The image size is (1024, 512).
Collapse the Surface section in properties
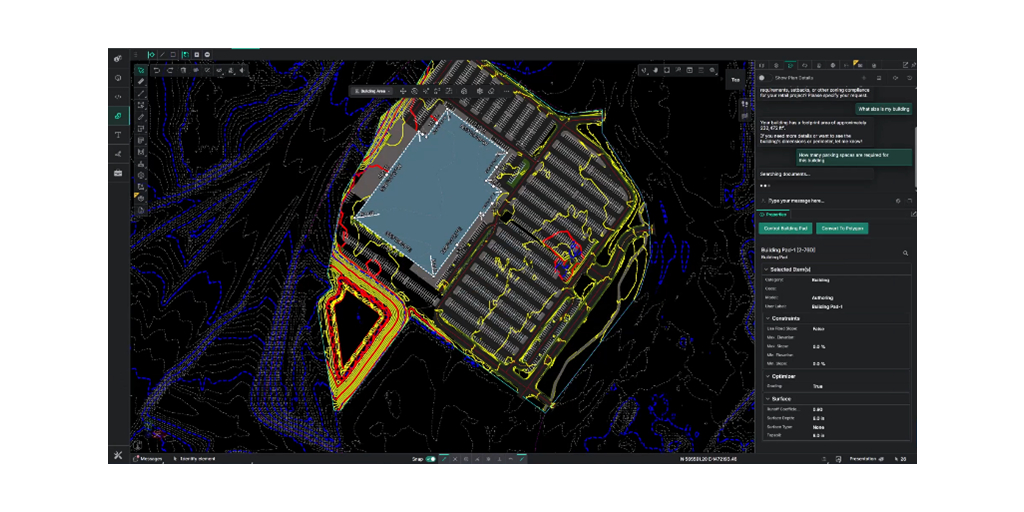(x=766, y=398)
